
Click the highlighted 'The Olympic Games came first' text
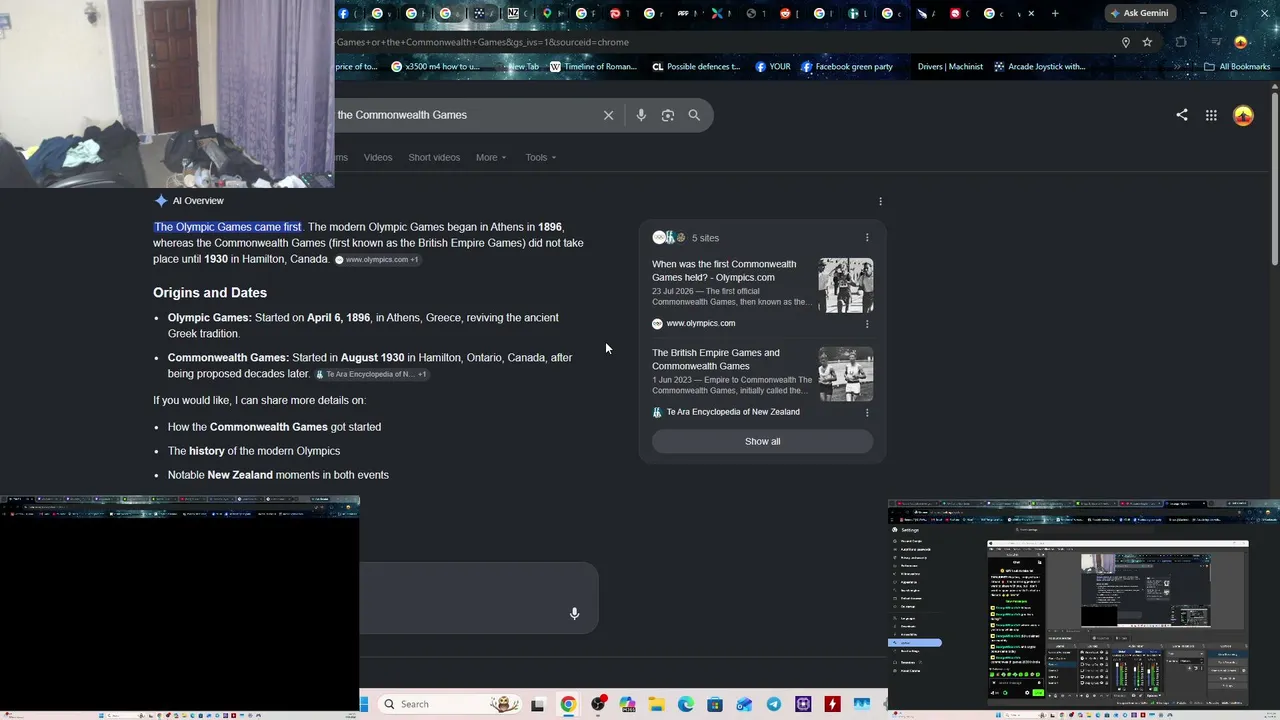coord(228,227)
